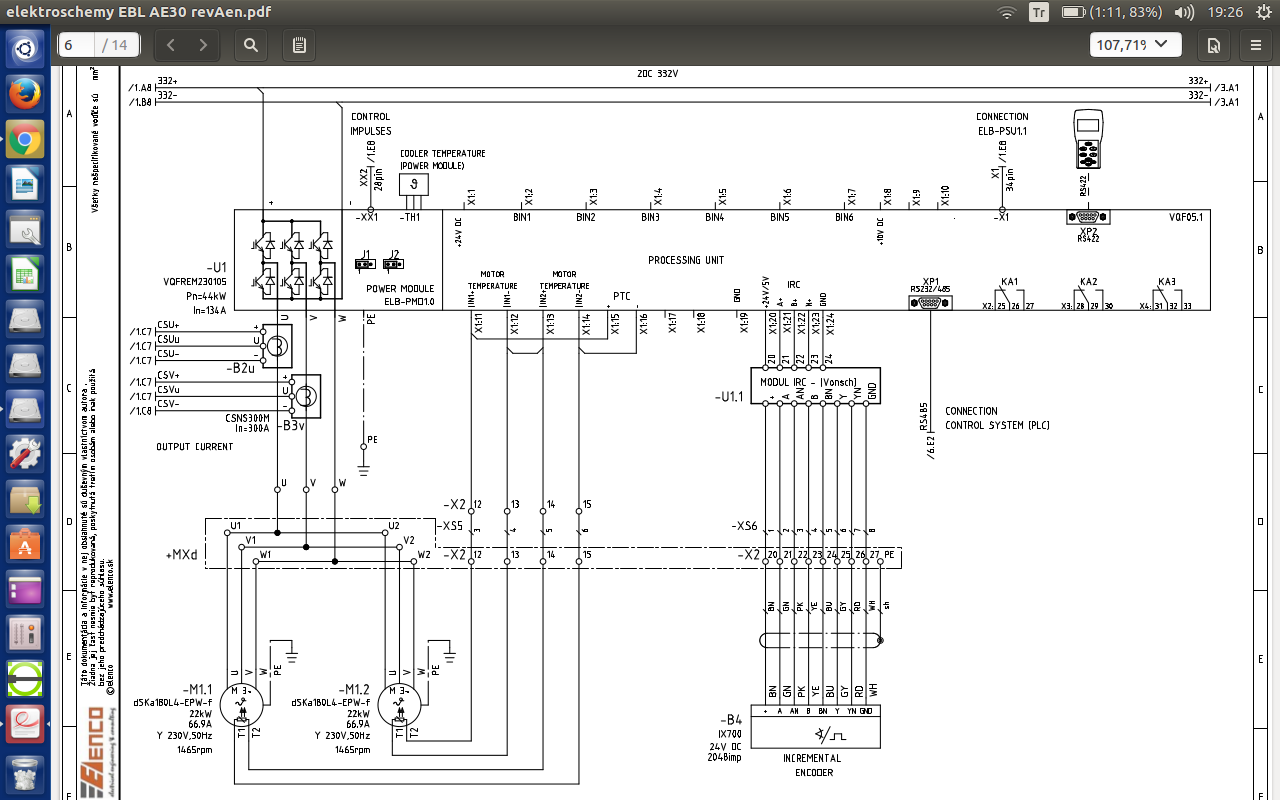Open the purple window launcher icon
Image resolution: width=1280 pixels, height=800 pixels.
pyautogui.click(x=25, y=589)
